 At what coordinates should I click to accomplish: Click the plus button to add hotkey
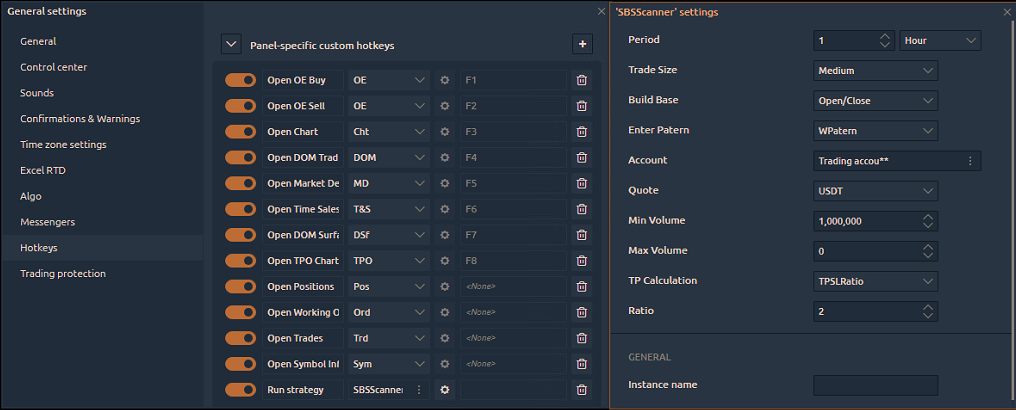coord(582,44)
